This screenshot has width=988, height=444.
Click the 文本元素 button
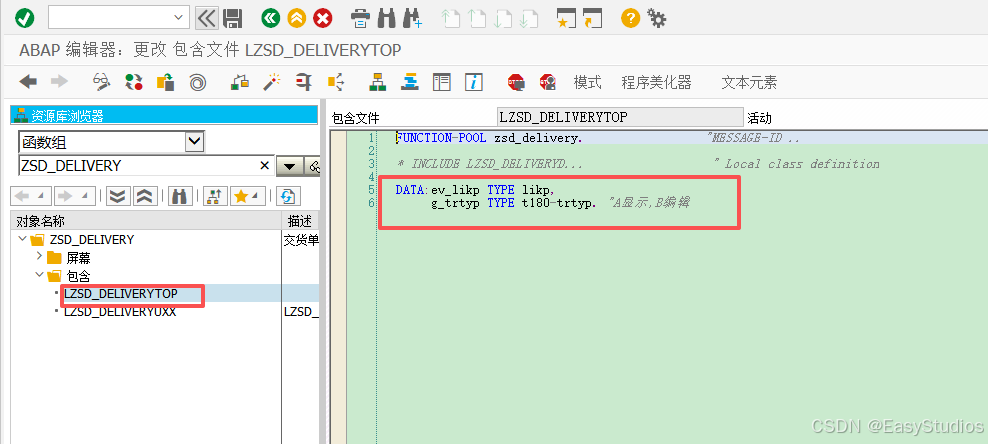pos(749,82)
